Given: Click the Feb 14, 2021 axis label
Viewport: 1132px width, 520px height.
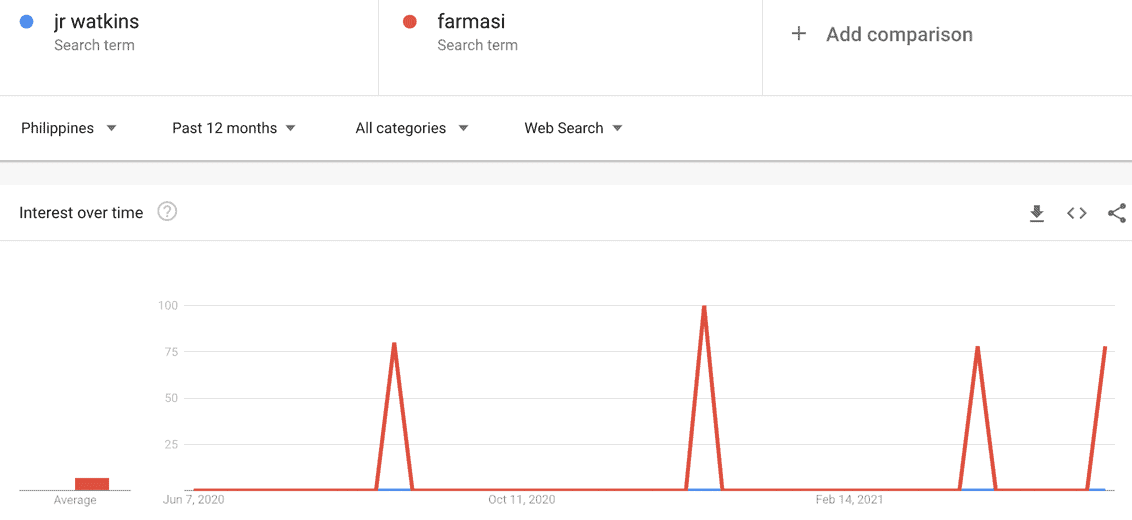Looking at the screenshot, I should (850, 500).
